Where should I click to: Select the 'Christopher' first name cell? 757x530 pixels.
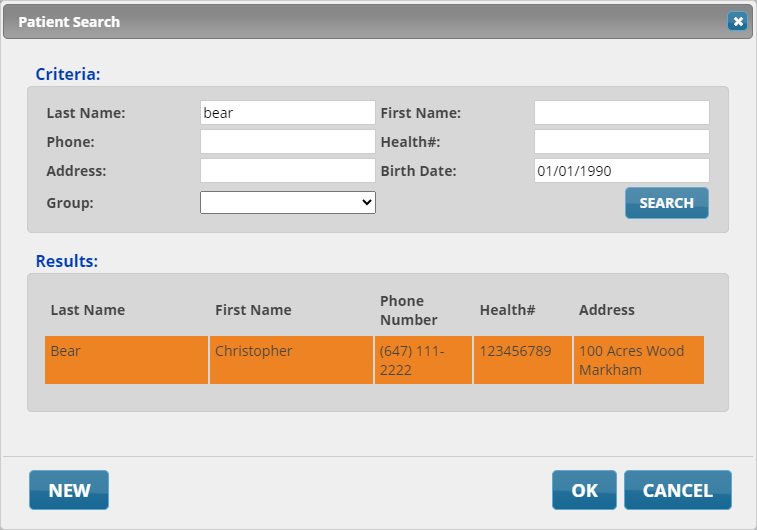290,360
